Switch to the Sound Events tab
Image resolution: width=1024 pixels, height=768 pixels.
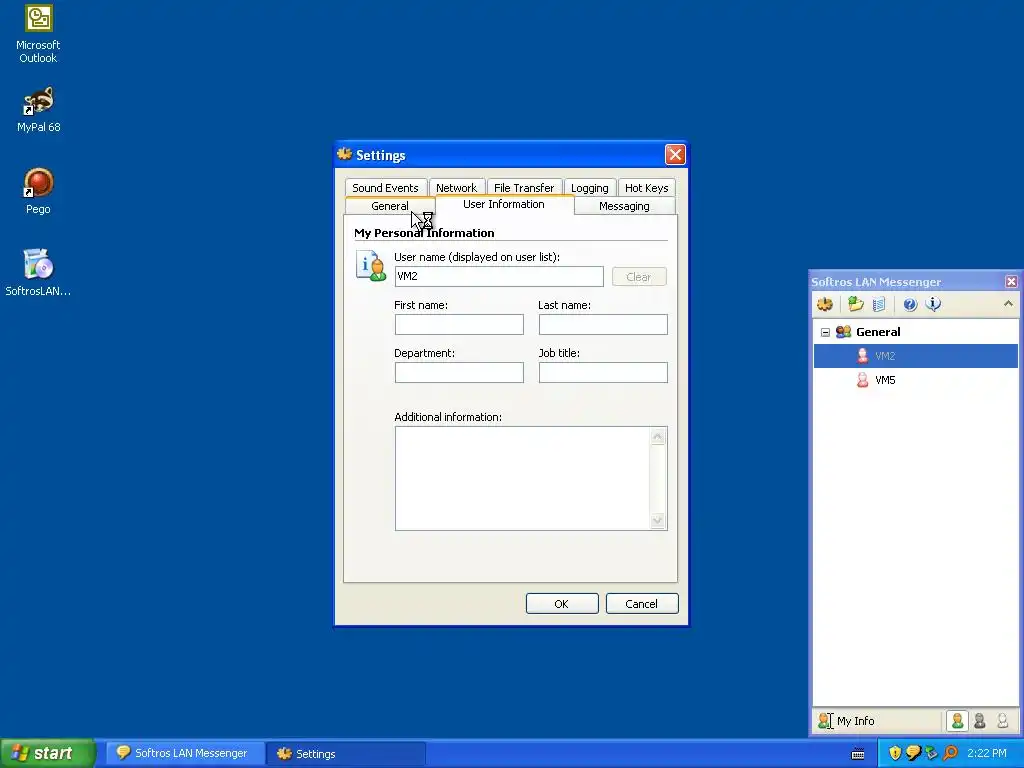pyautogui.click(x=385, y=188)
